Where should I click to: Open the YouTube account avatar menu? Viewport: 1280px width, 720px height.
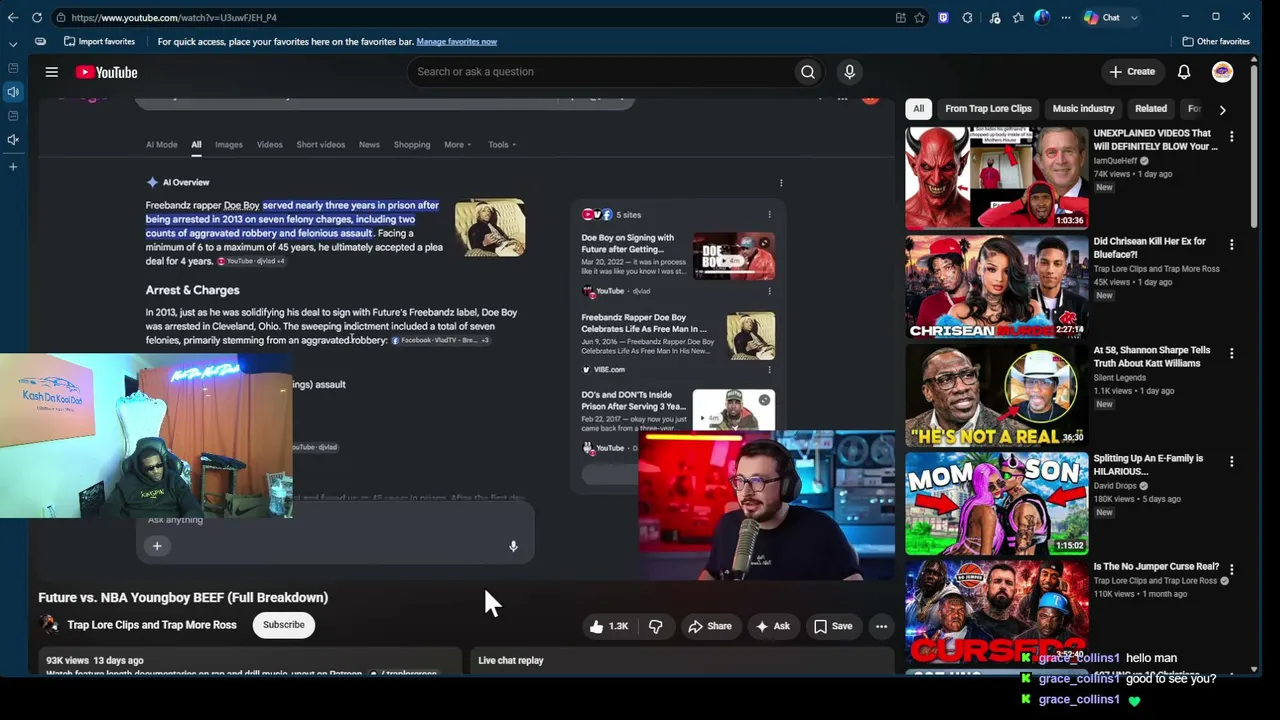coord(1222,72)
